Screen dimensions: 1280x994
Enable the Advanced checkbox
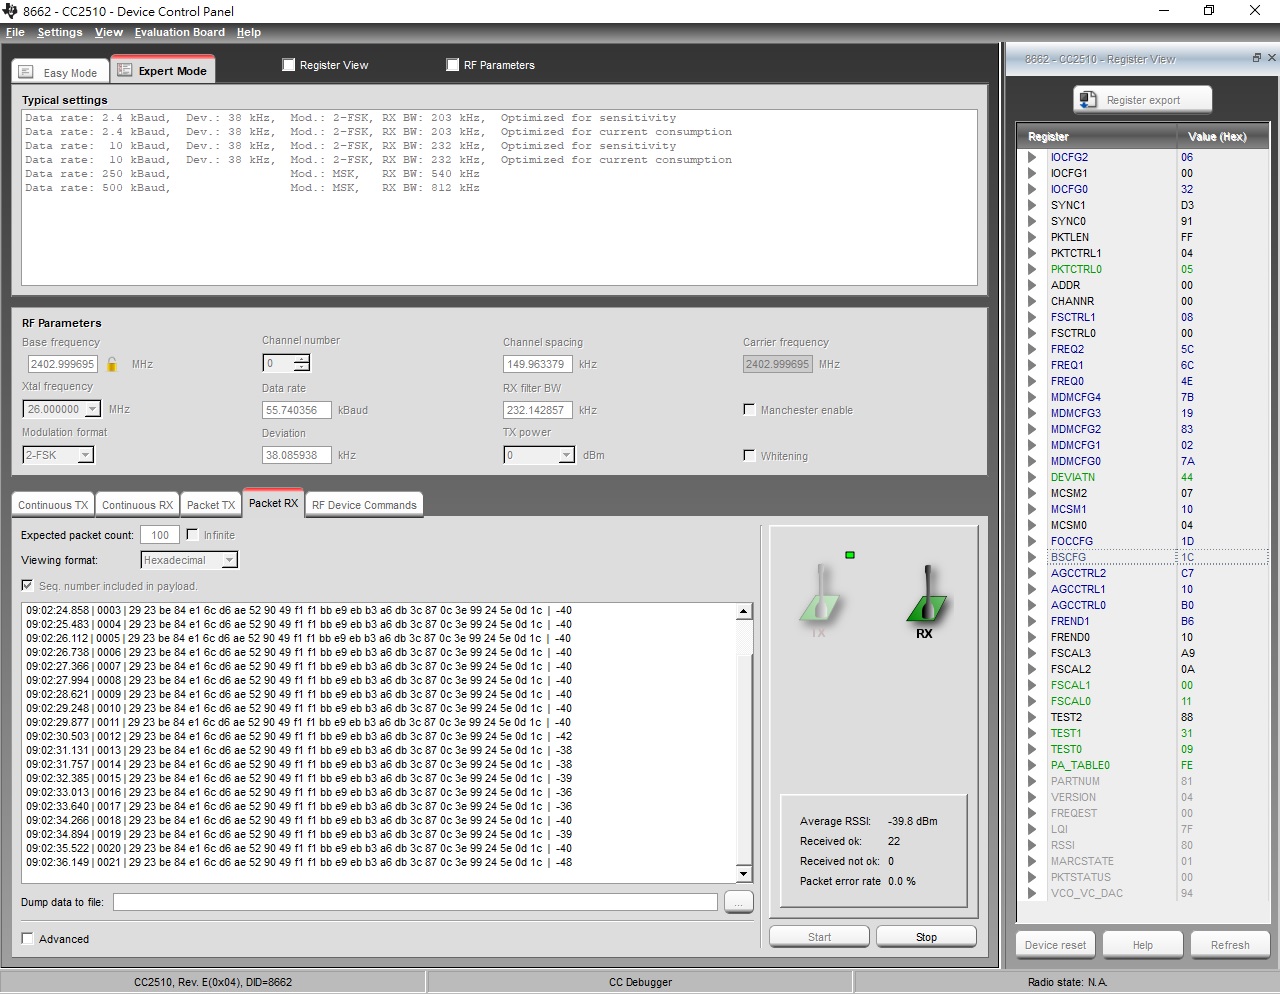27,938
